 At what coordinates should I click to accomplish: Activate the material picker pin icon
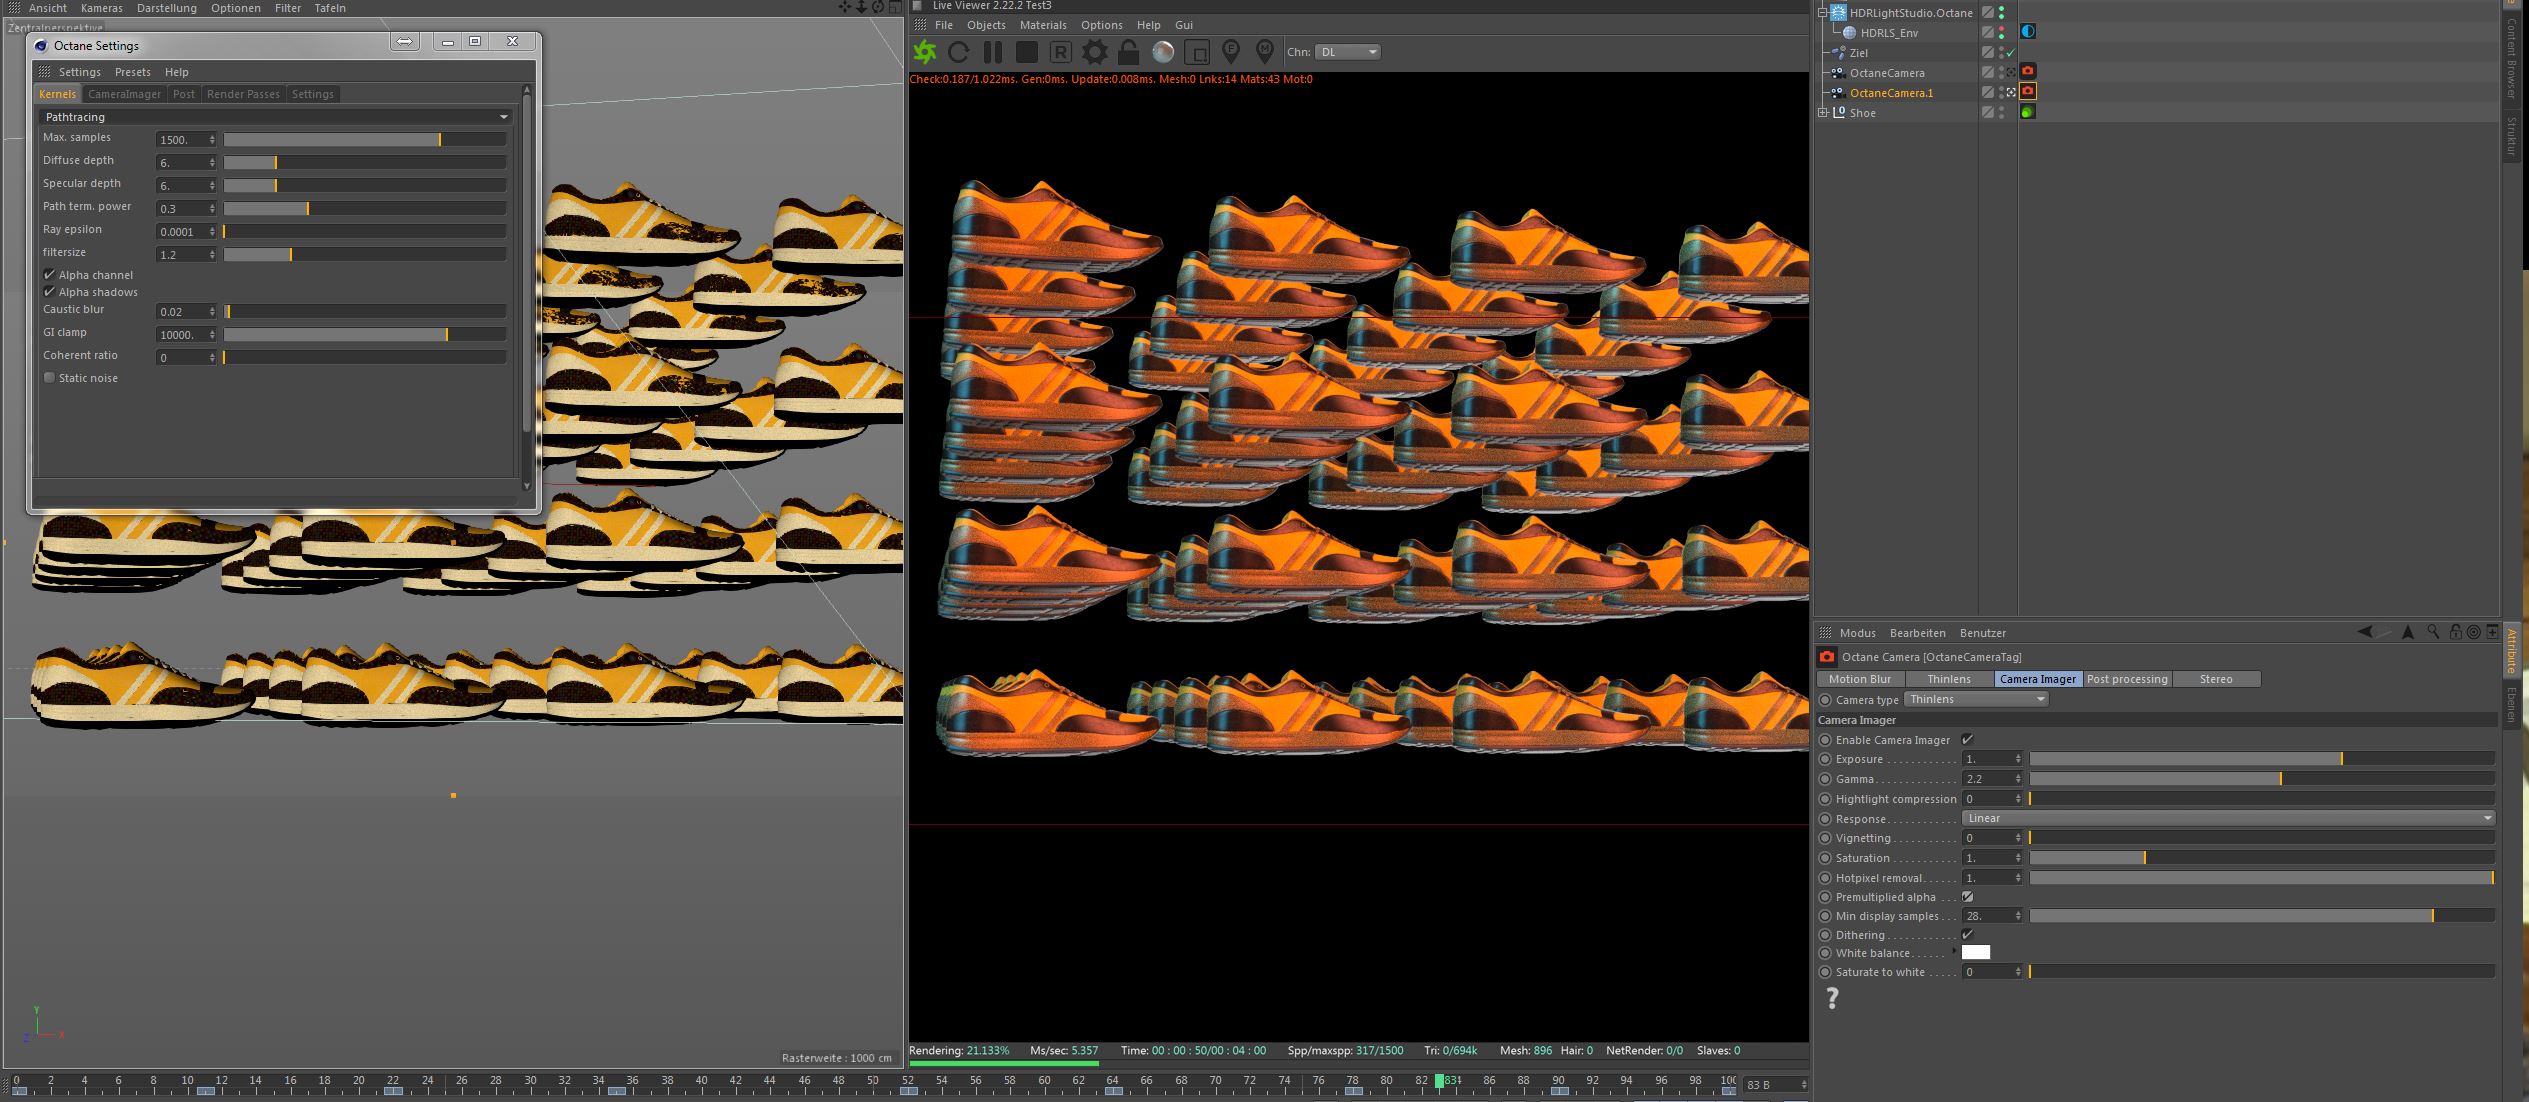[1265, 52]
